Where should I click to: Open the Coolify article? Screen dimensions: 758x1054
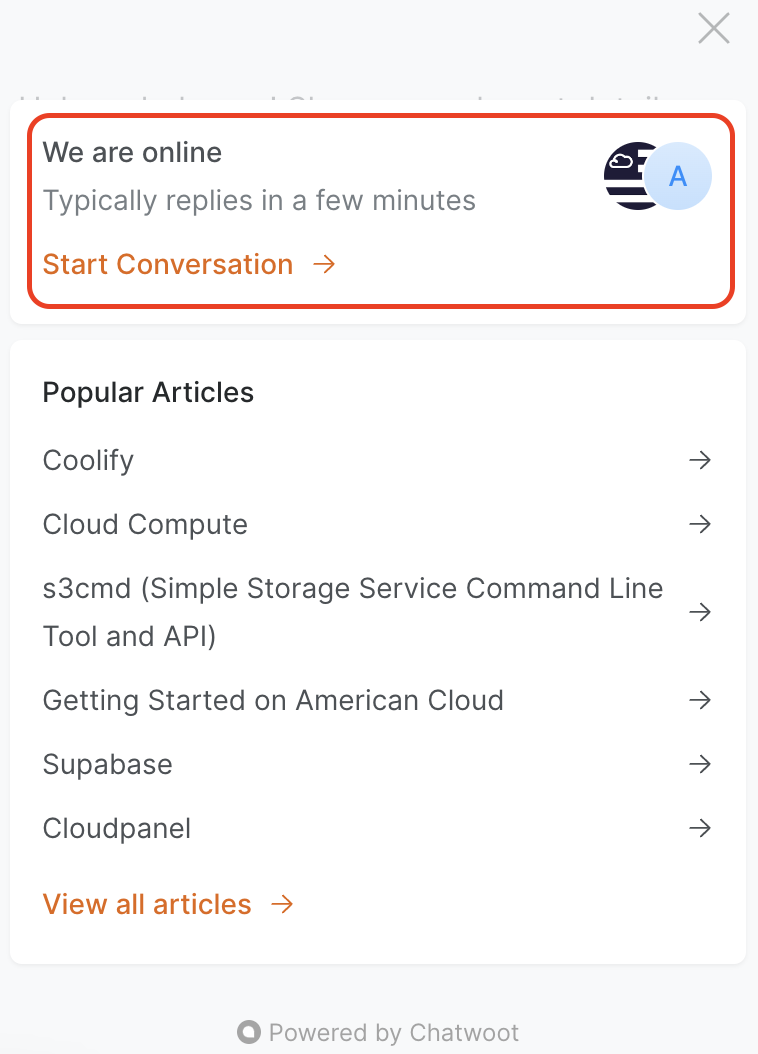point(88,460)
